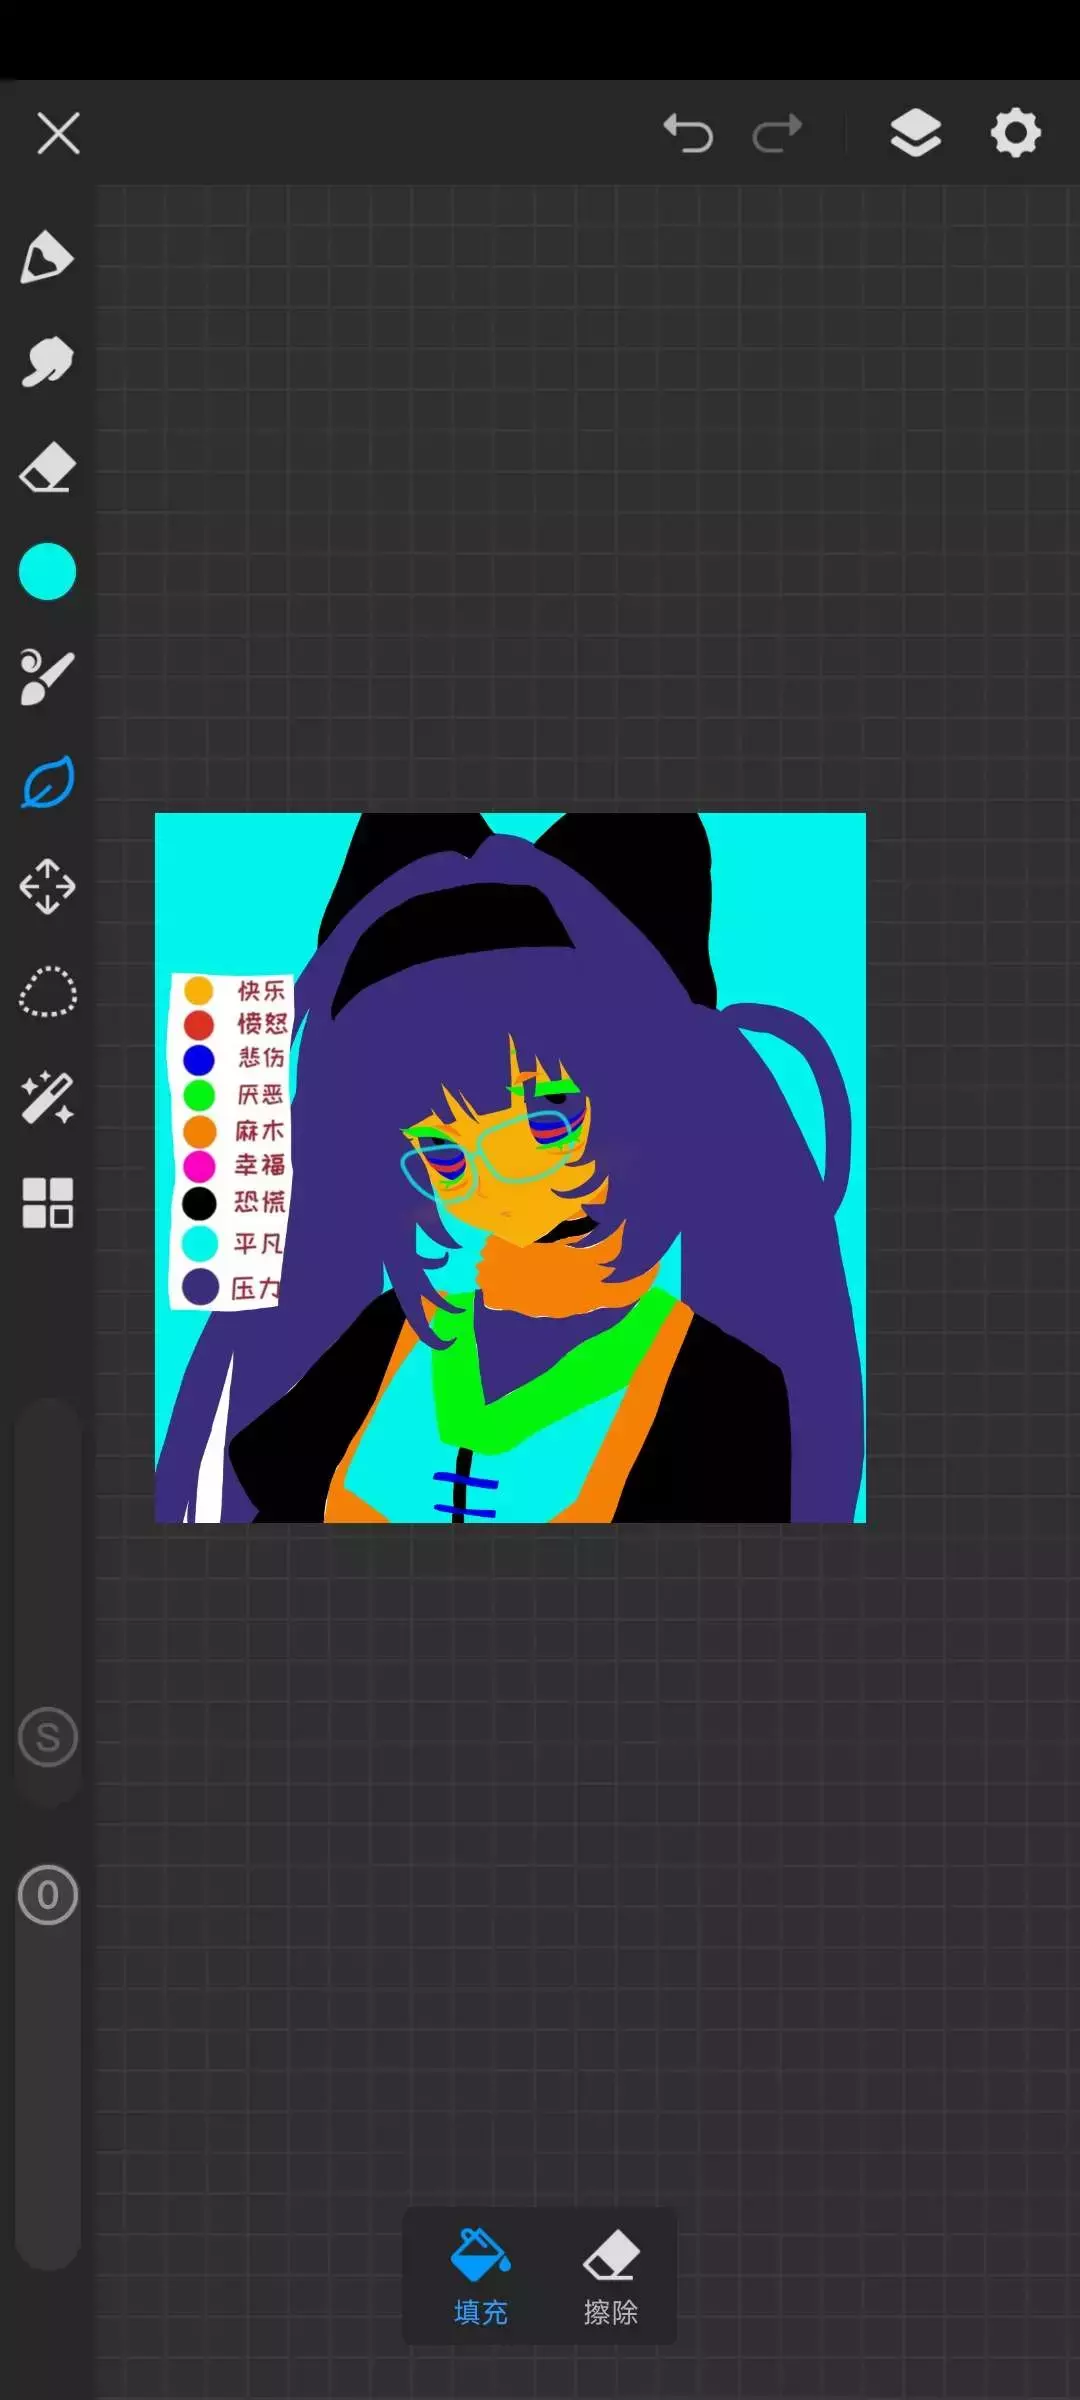Image resolution: width=1080 pixels, height=2400 pixels.
Task: Select the magic wand tool
Action: pos(47,1097)
